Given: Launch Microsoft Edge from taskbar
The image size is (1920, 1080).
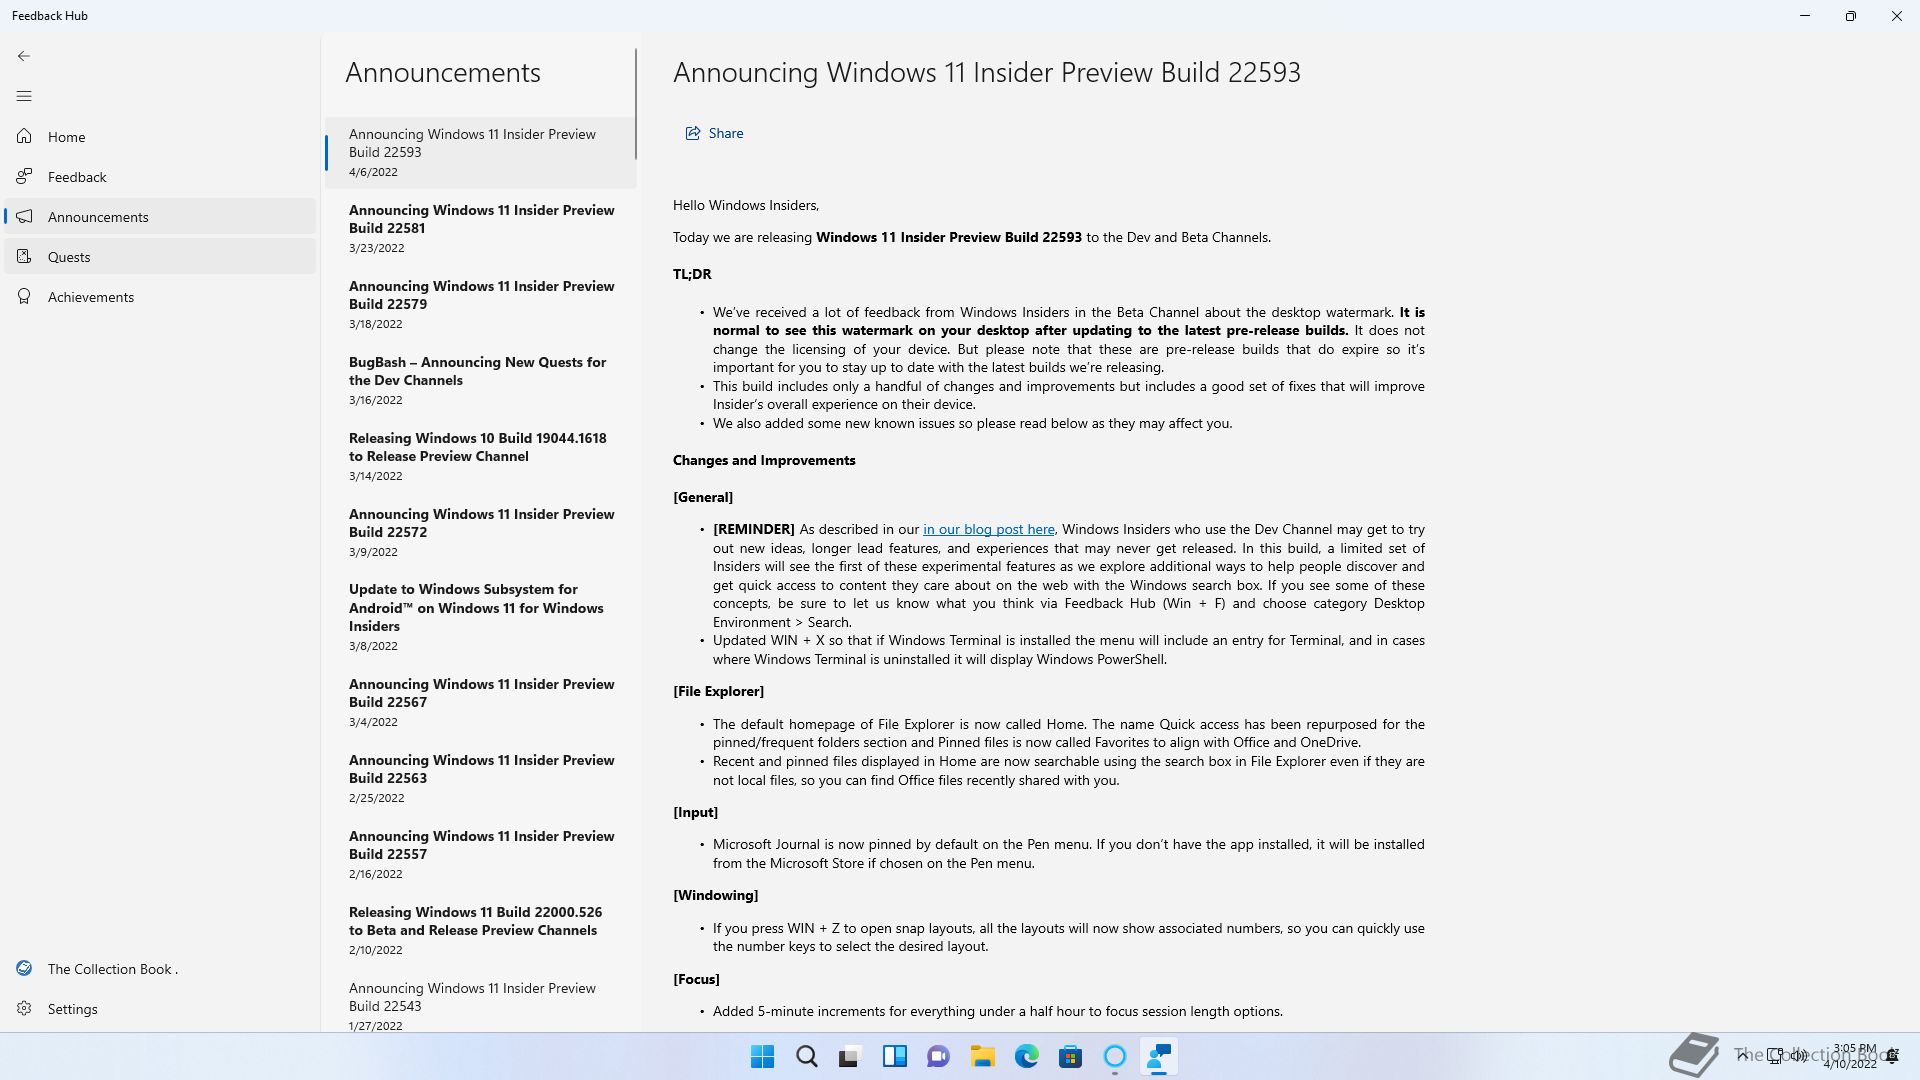Looking at the screenshot, I should tap(1026, 1057).
